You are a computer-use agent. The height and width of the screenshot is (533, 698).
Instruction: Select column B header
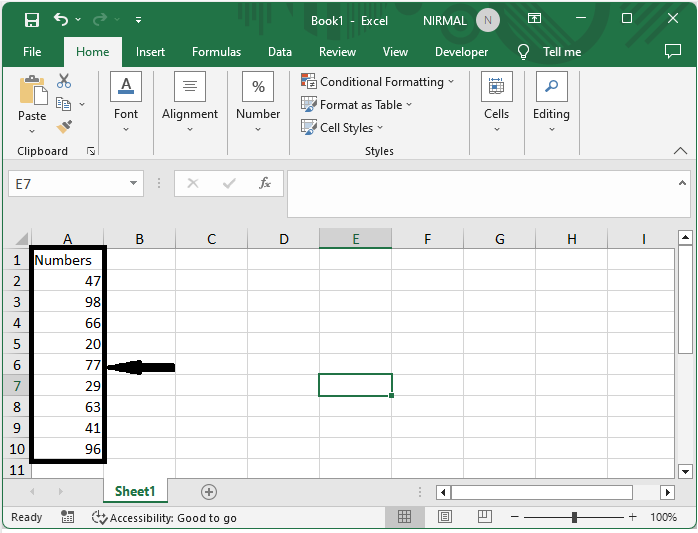coord(139,239)
